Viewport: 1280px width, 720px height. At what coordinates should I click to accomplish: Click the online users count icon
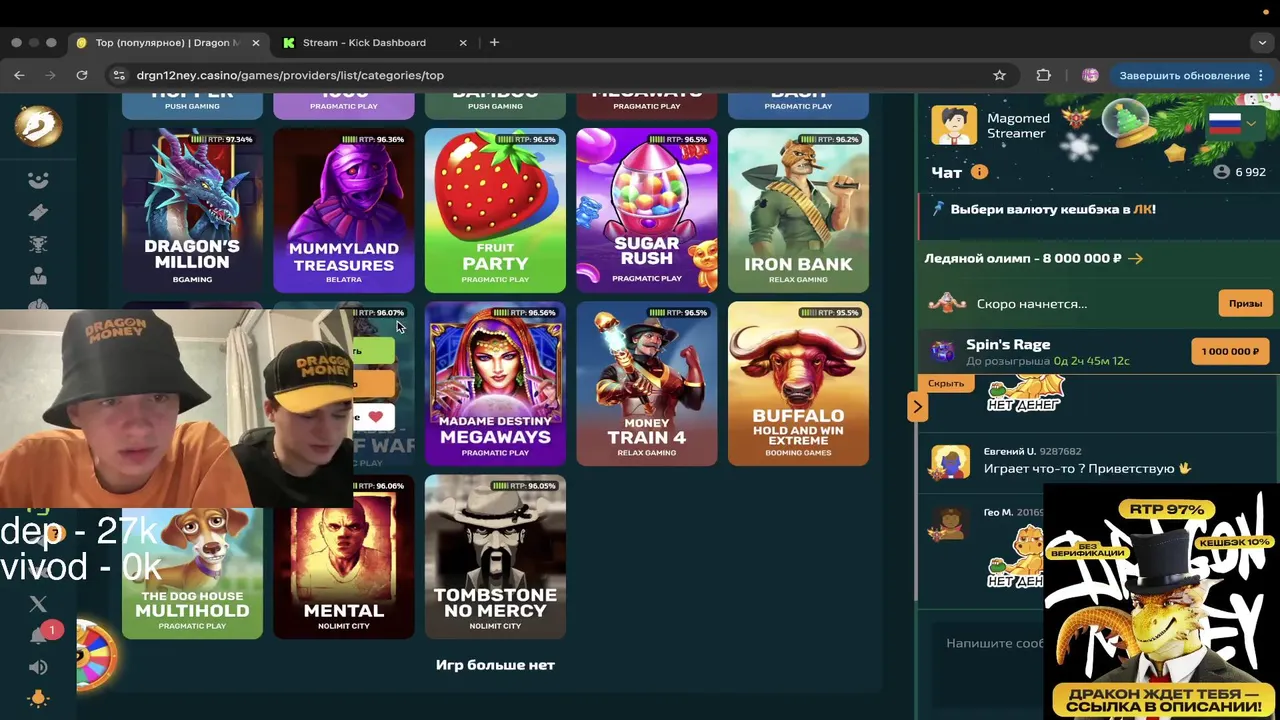1221,172
